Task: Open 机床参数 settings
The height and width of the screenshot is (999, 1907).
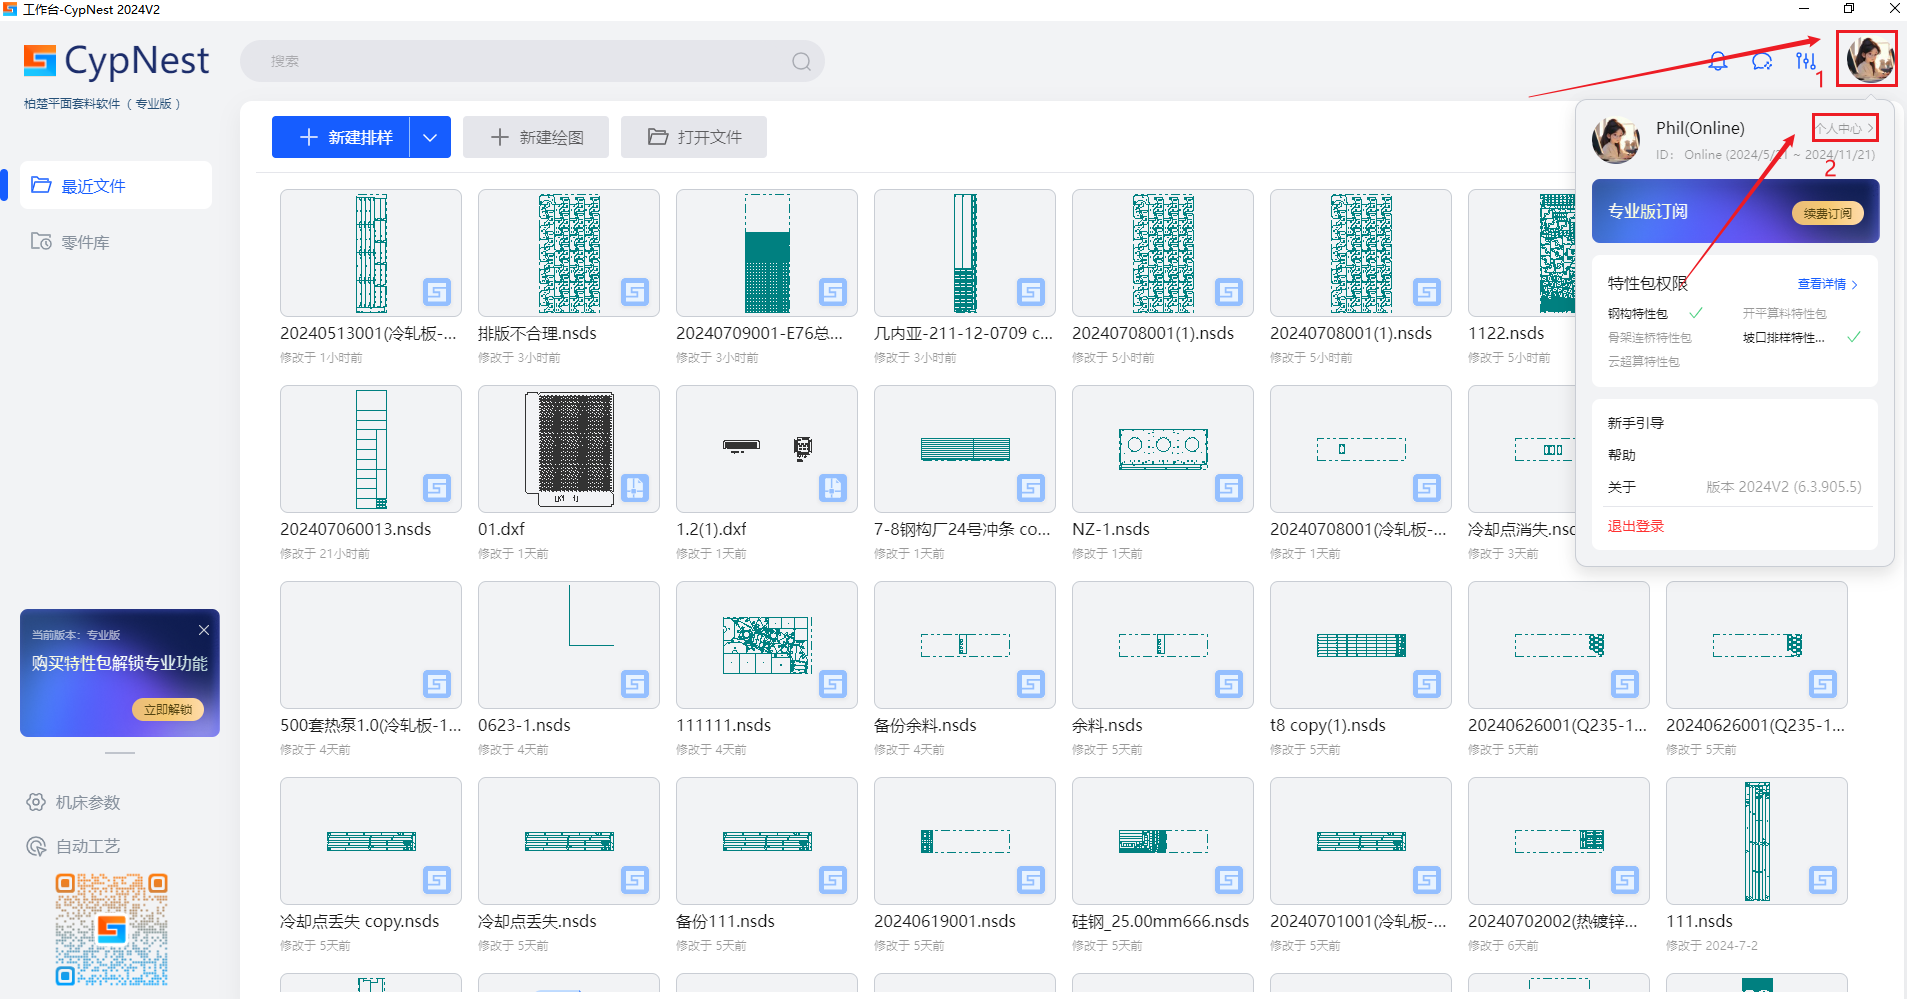Action: (x=74, y=802)
